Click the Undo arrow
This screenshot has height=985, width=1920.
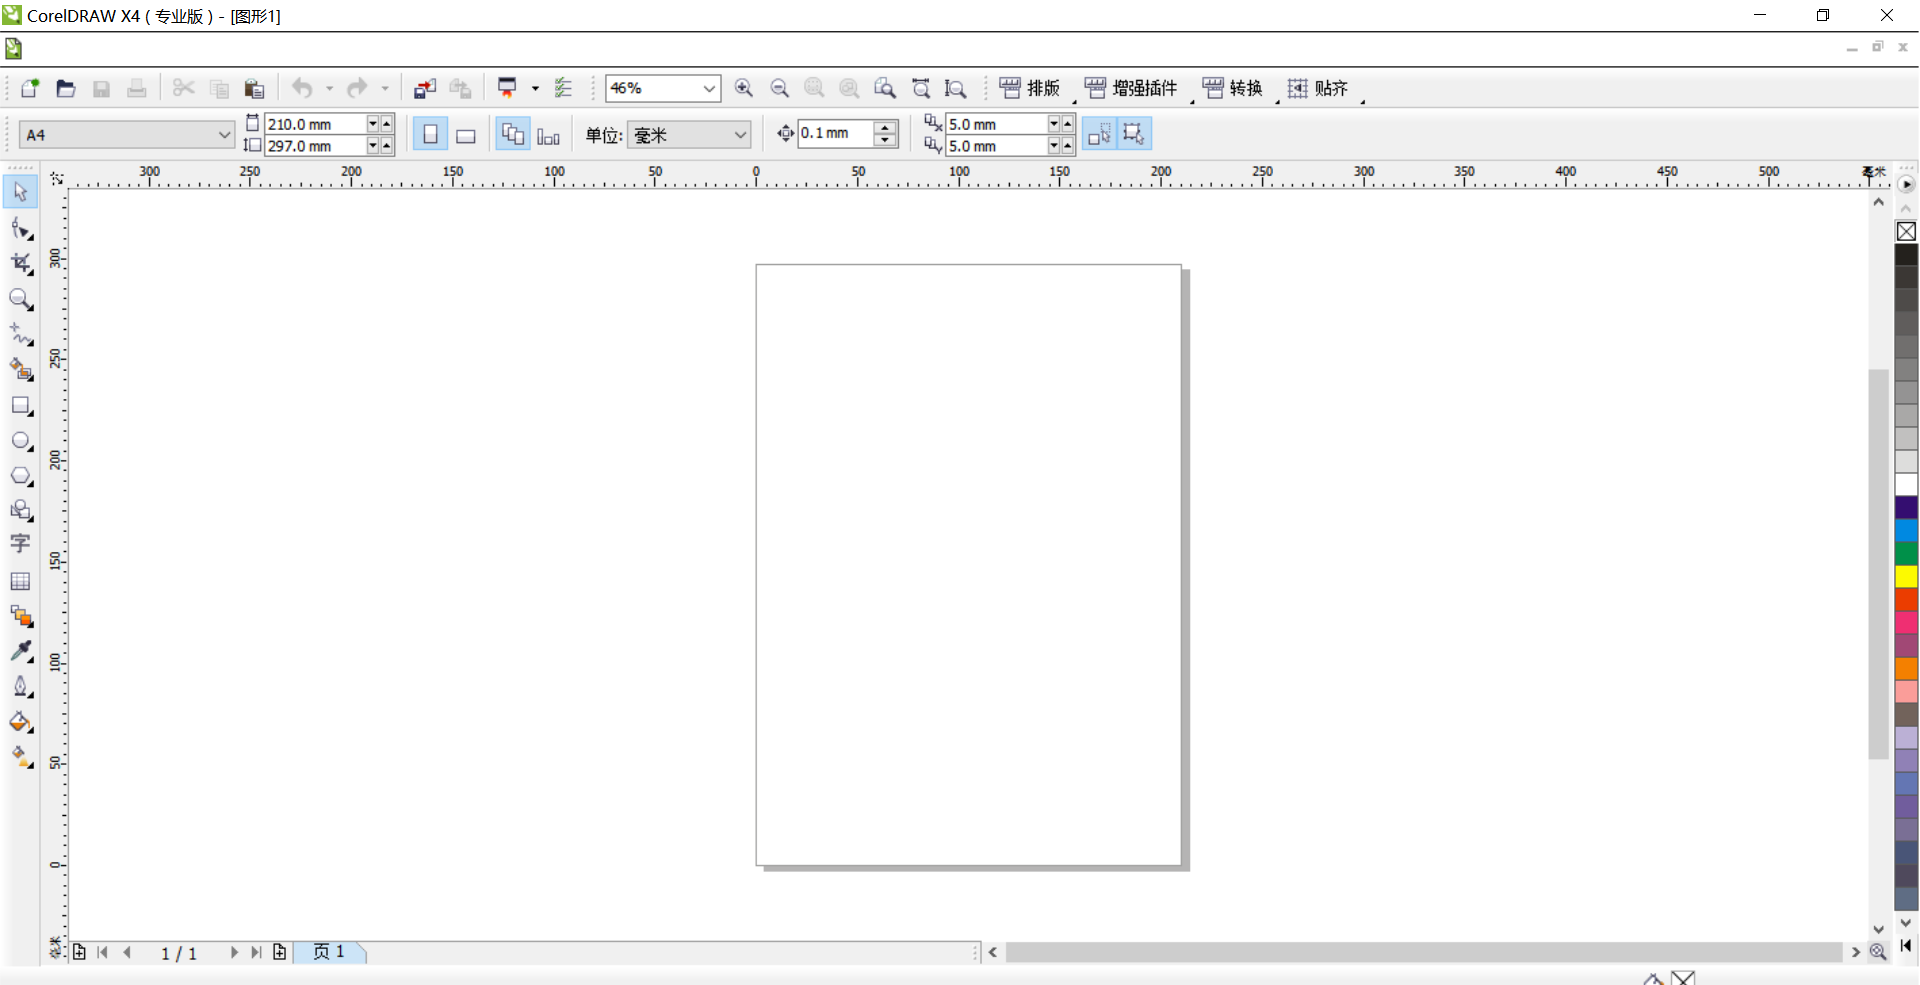click(302, 88)
